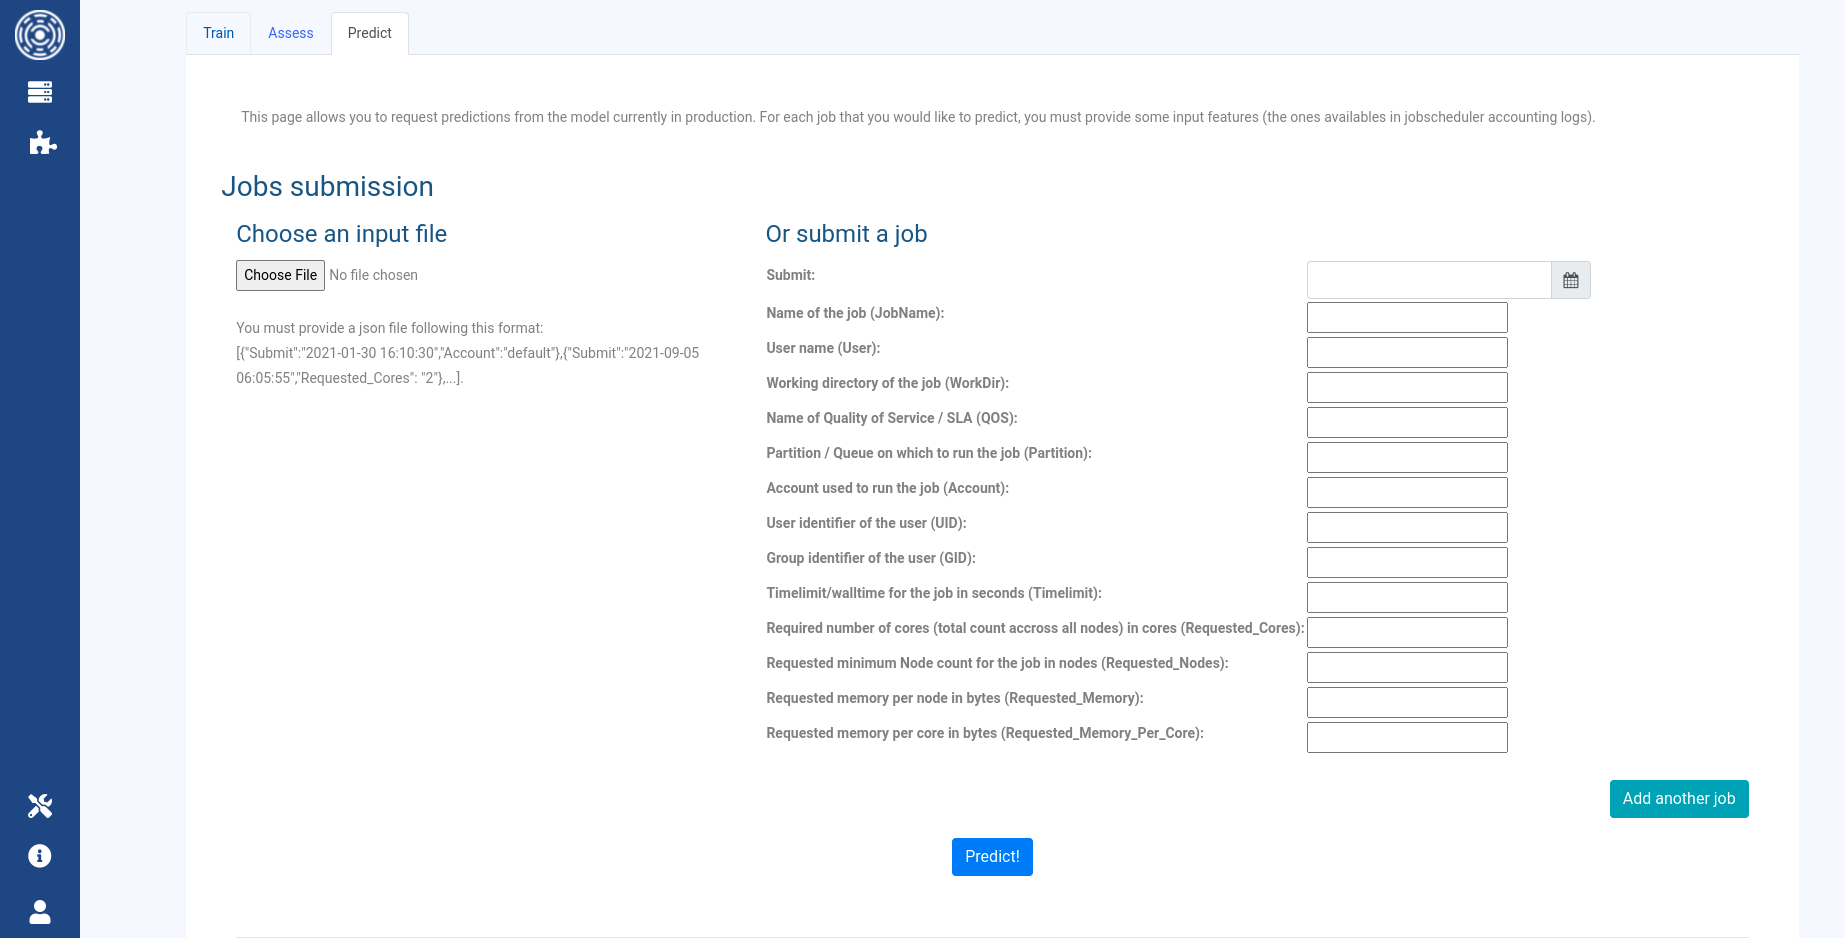Click the Add another job button
This screenshot has height=938, width=1845.
(1678, 799)
